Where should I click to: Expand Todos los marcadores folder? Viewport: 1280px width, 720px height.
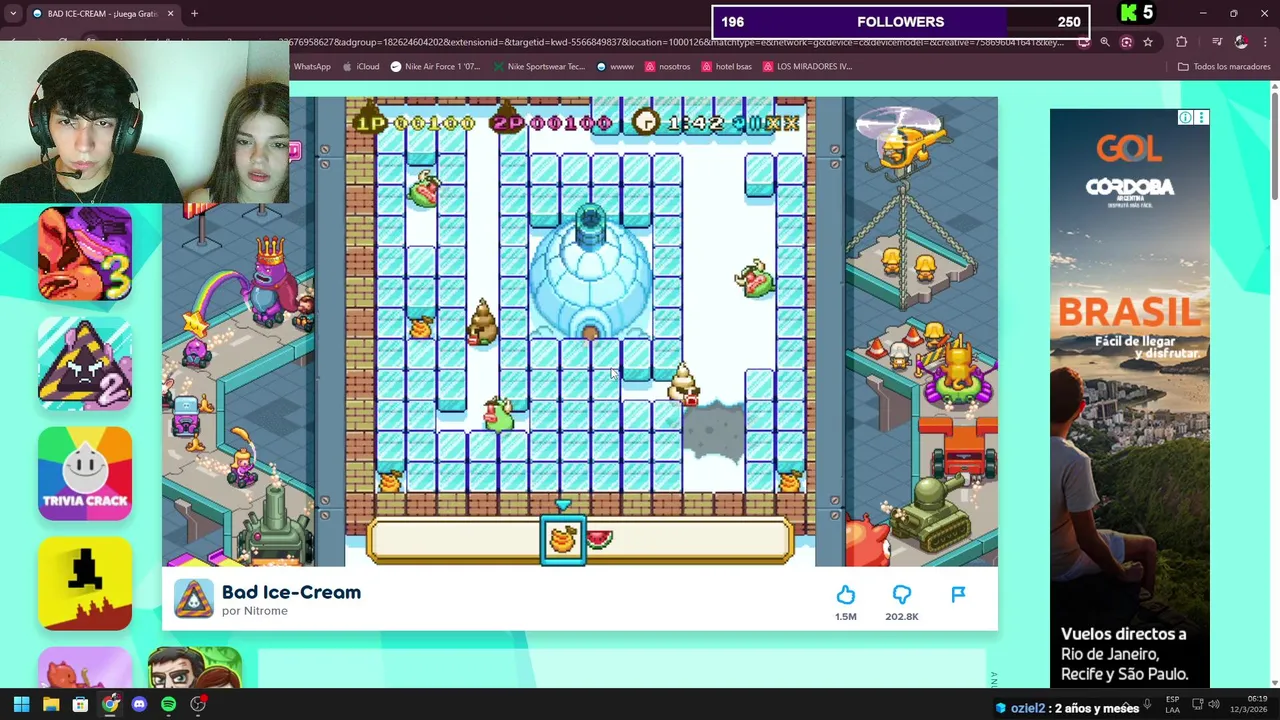click(x=1224, y=67)
